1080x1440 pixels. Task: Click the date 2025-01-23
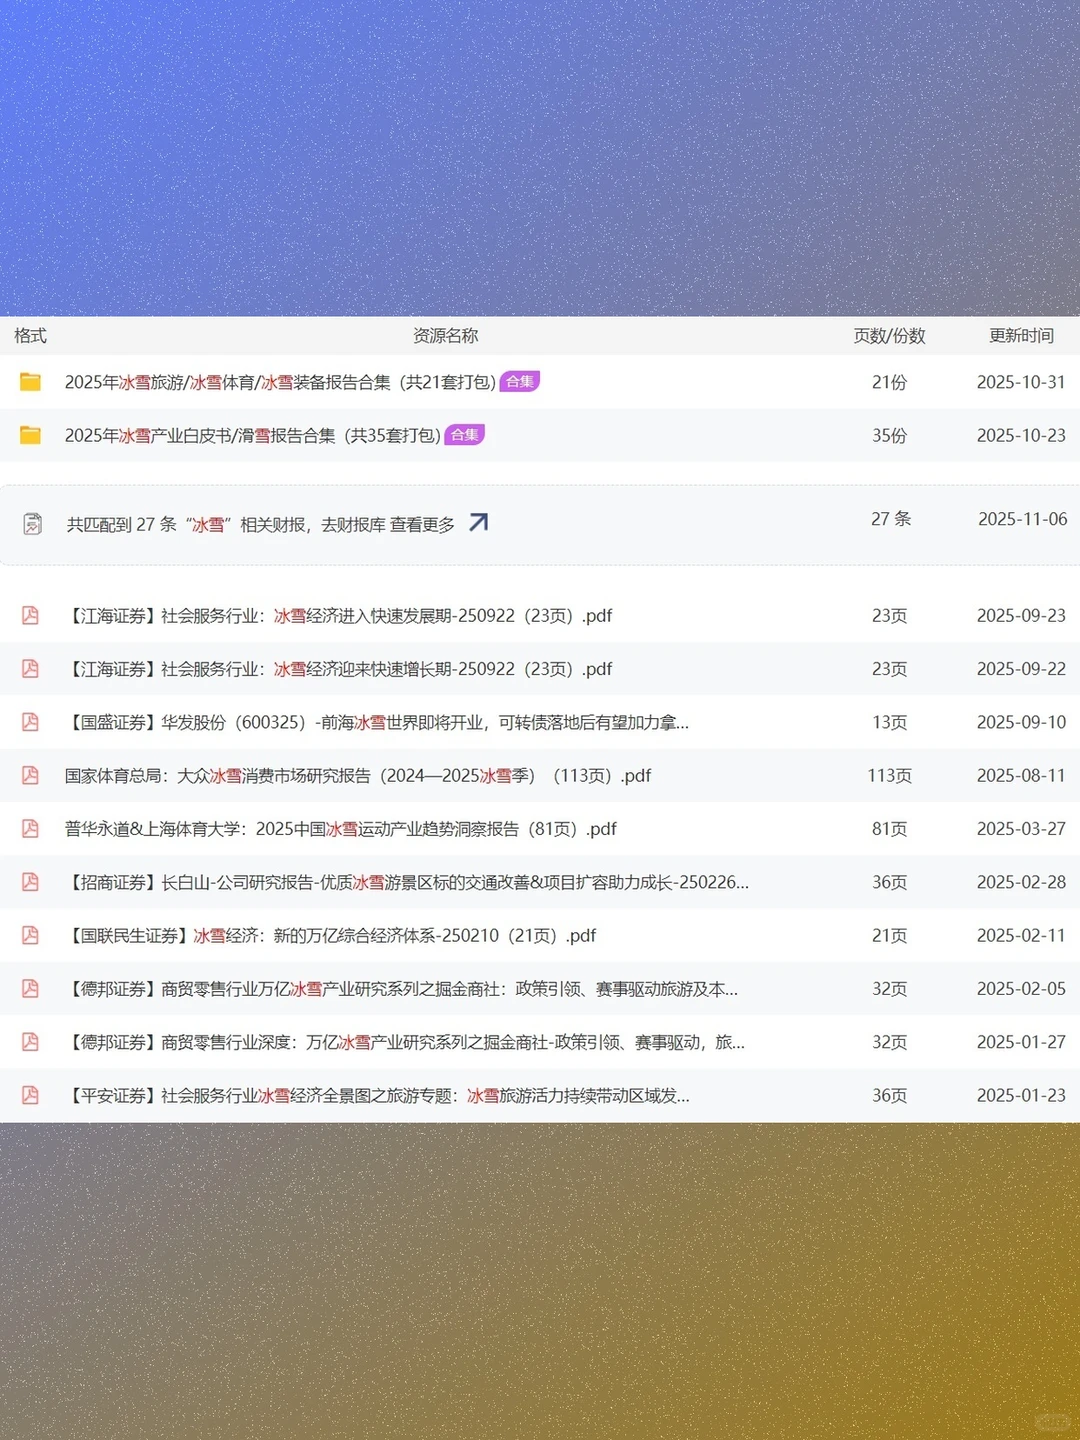[x=1021, y=1095]
